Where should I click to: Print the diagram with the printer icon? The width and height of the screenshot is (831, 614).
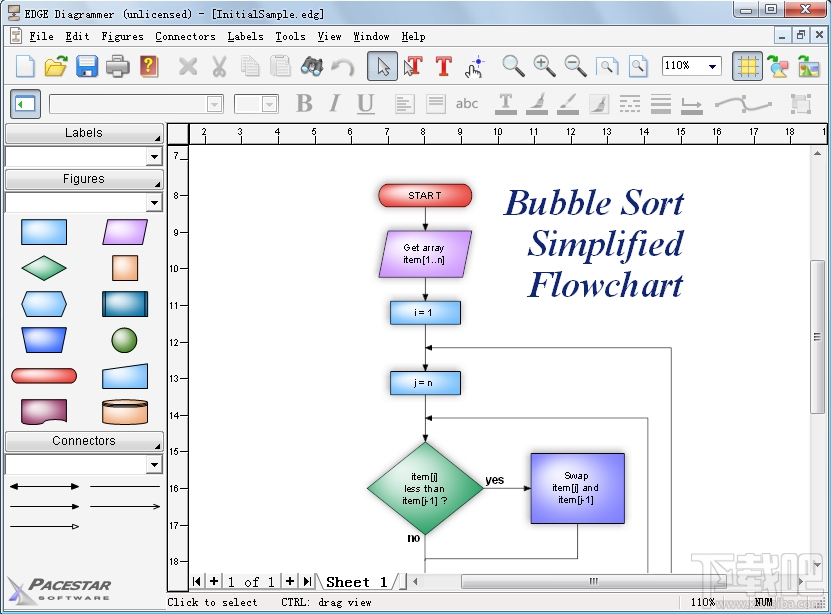point(117,66)
